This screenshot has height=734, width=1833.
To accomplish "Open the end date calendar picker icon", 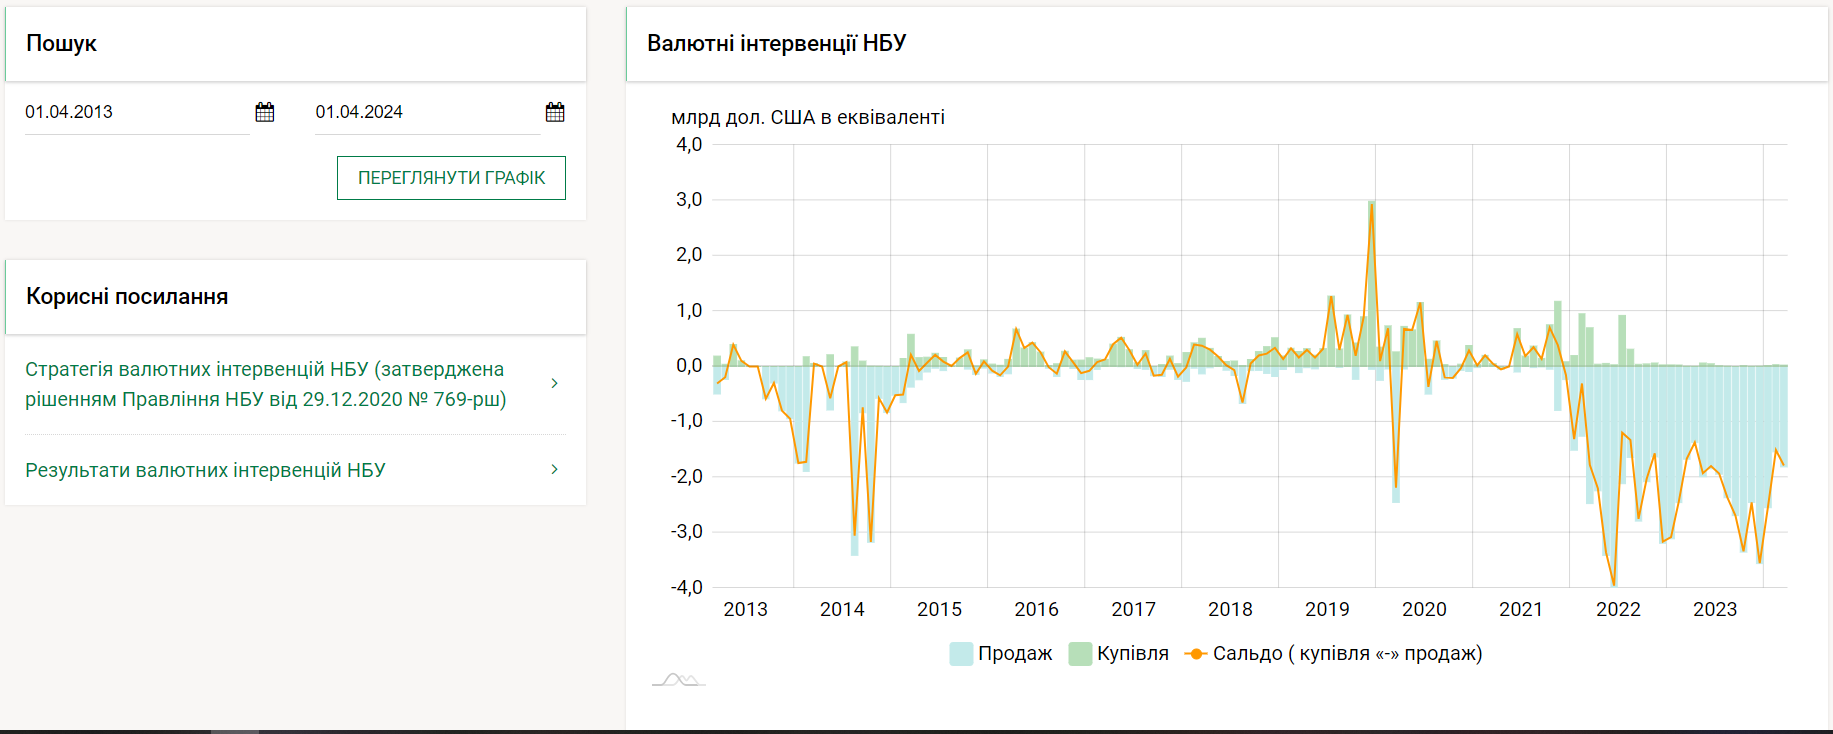I will coord(555,112).
